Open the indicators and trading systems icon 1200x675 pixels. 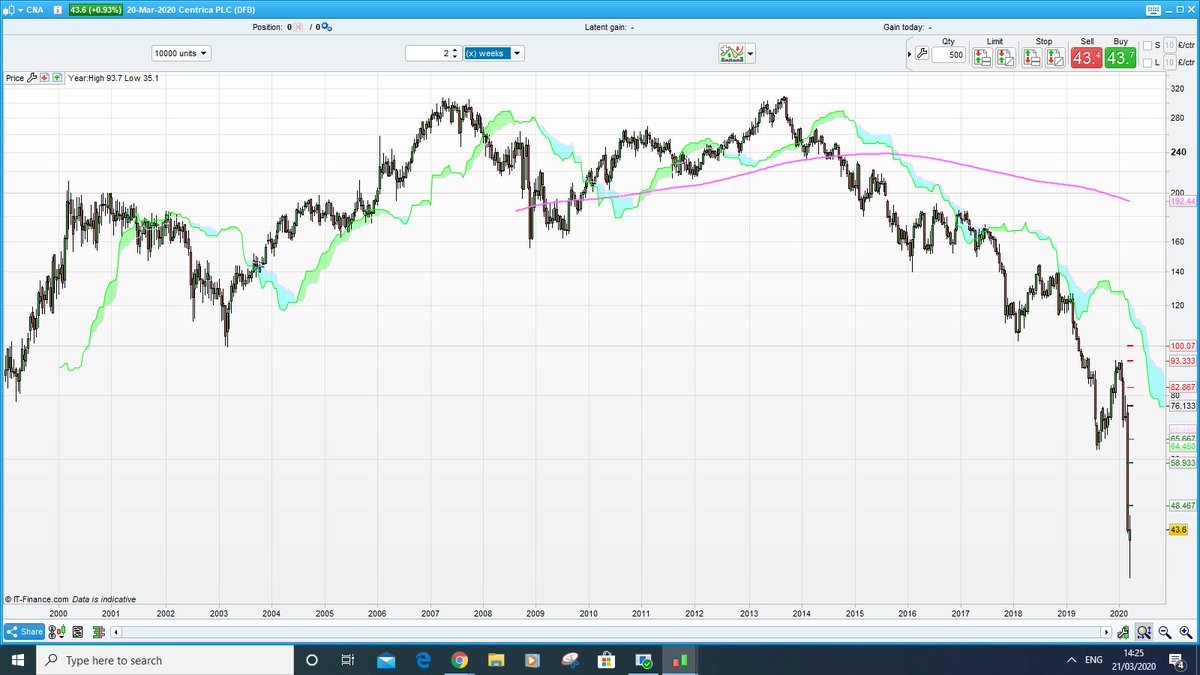pyautogui.click(x=732, y=54)
